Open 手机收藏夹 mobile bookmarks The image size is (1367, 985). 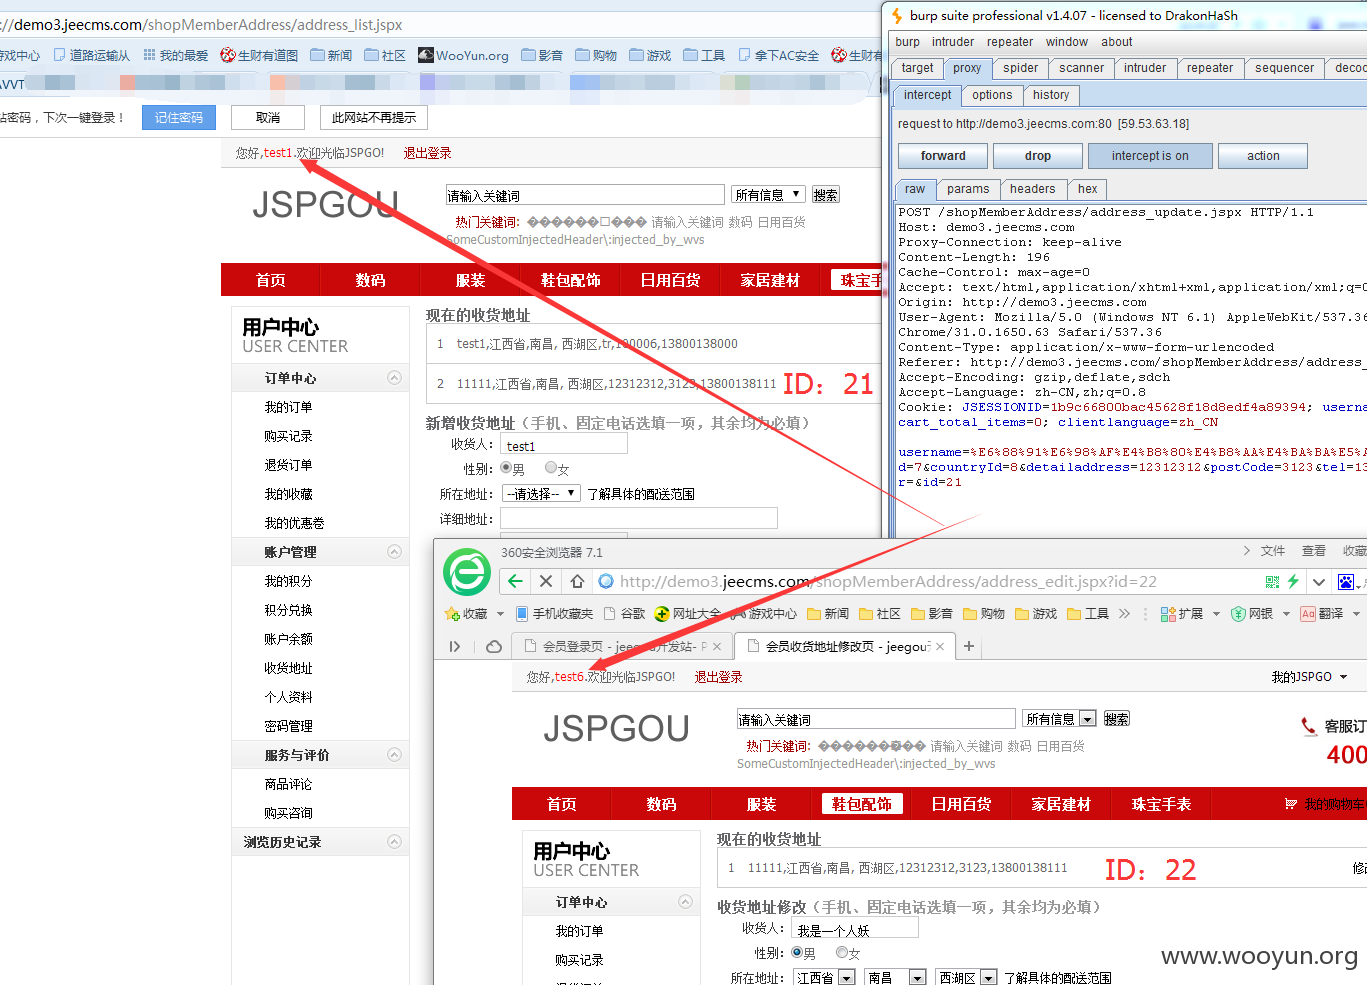[x=553, y=614]
